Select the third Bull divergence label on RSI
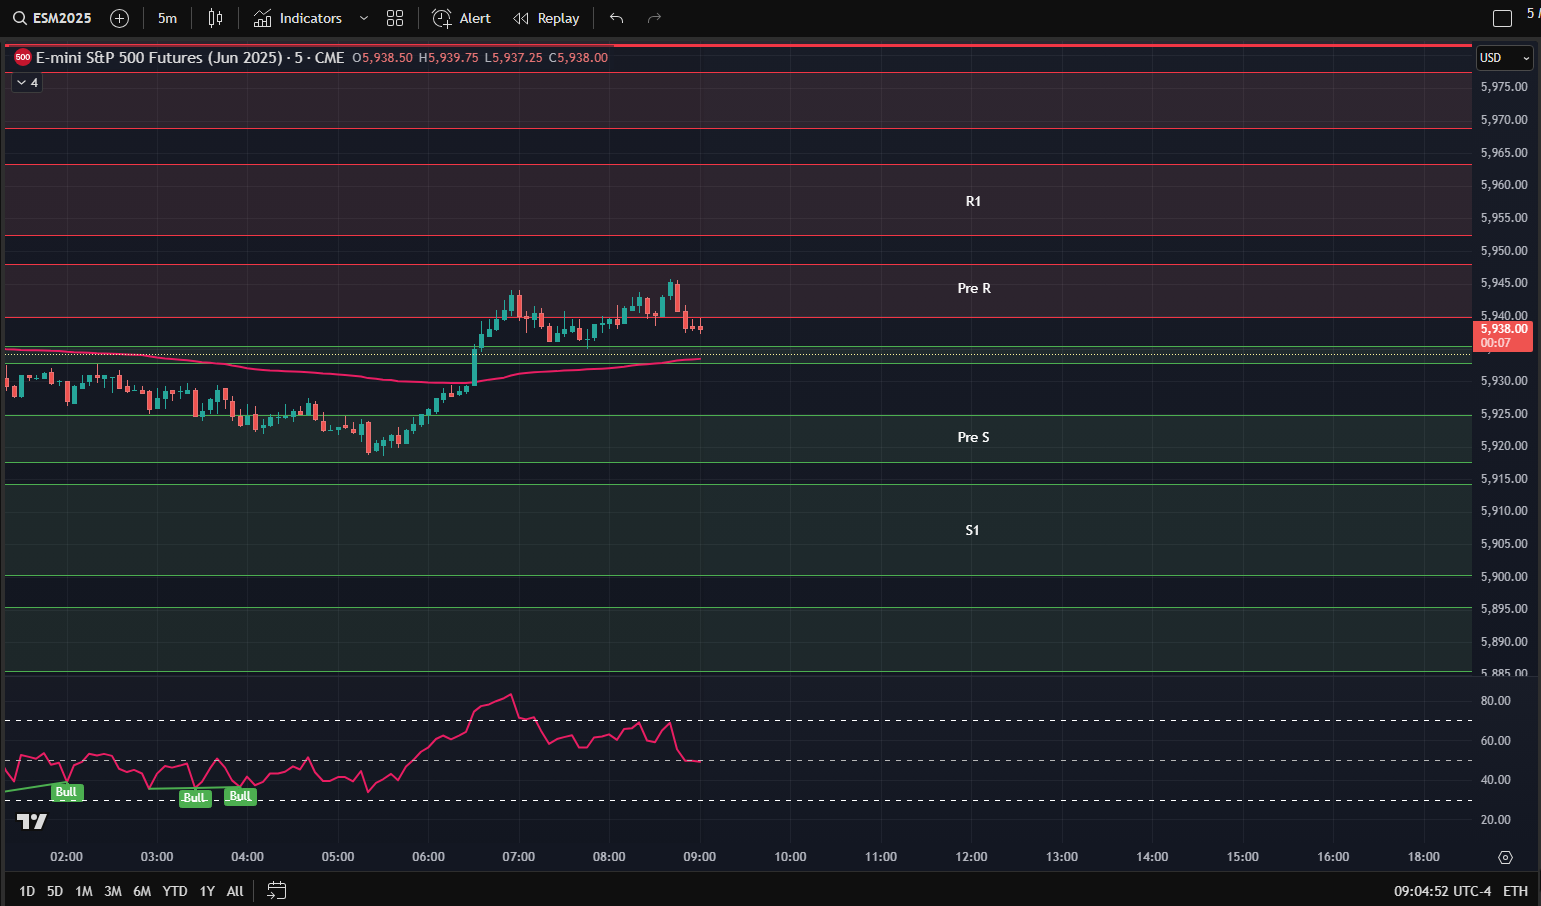1541x906 pixels. [x=240, y=796]
